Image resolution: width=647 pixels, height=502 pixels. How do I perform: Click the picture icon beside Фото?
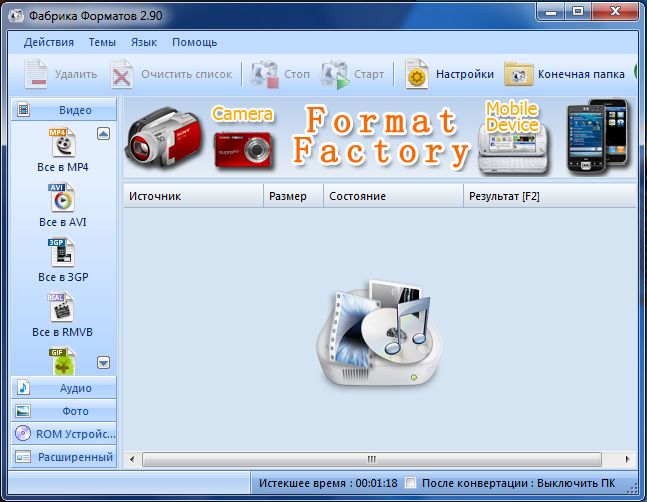tap(23, 411)
